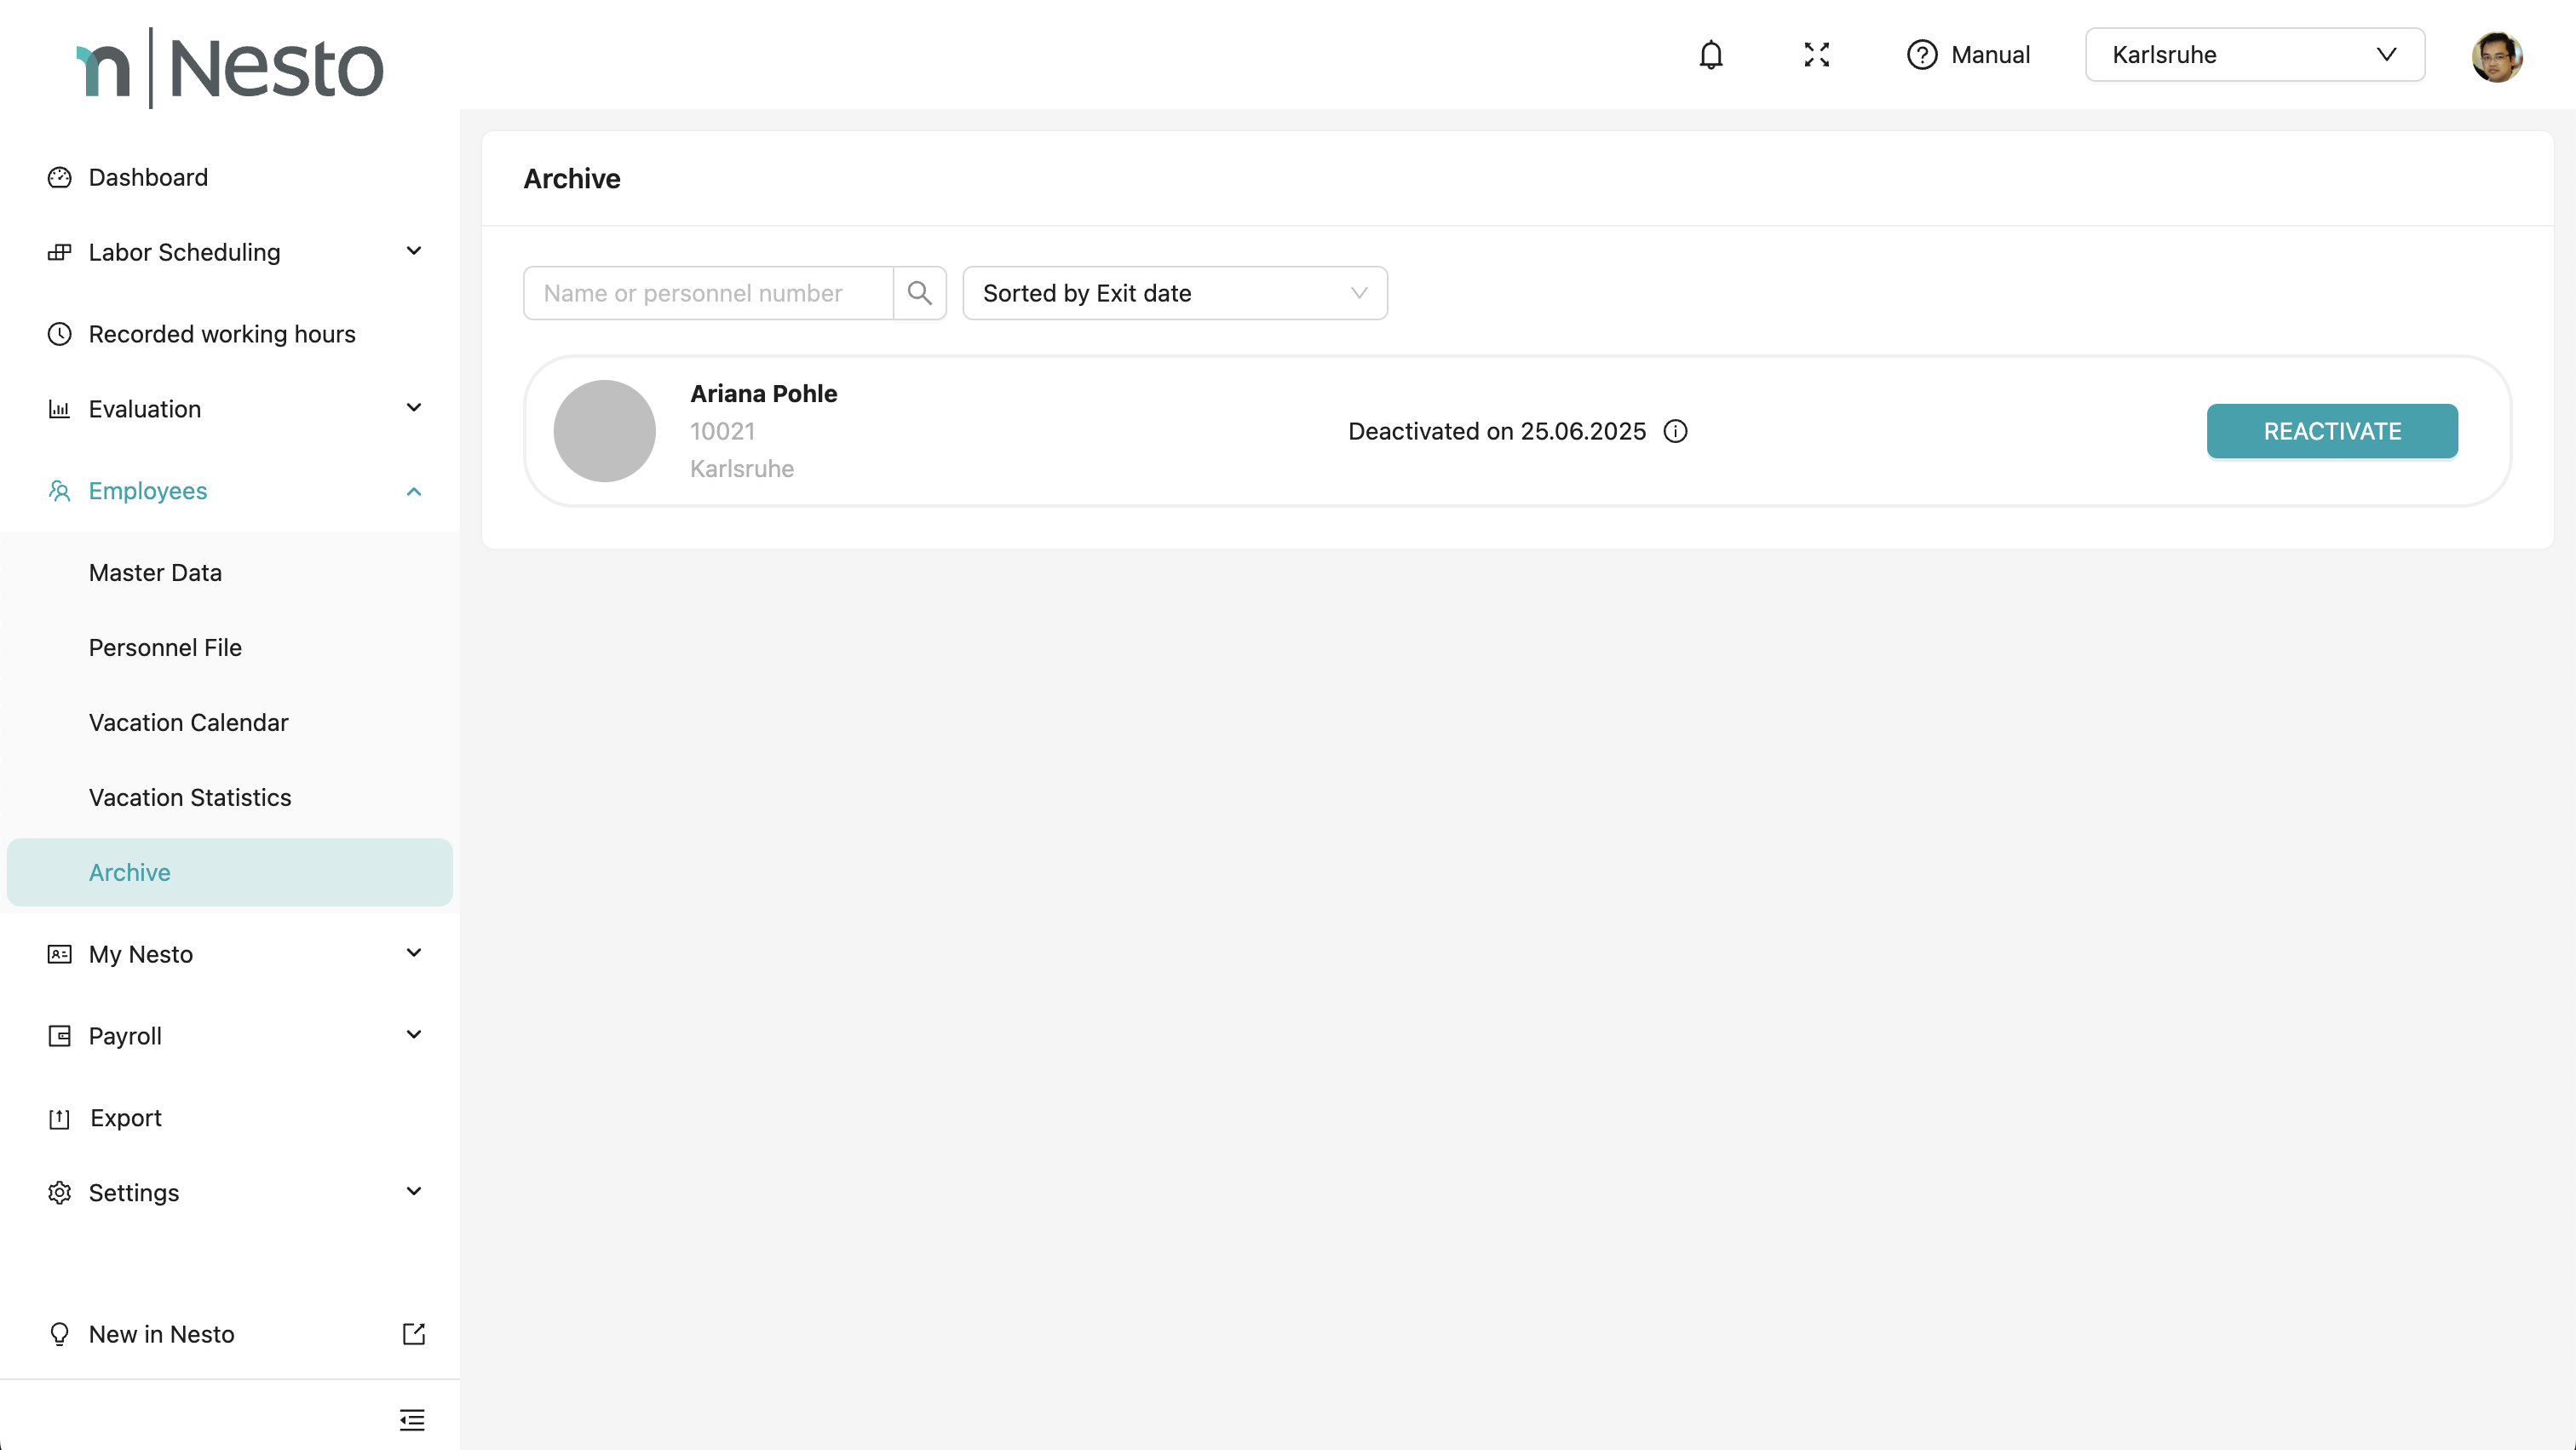Collapse sidebar with bottom menu icon
Screen dimensions: 2576x1450
[x=412, y=1419]
